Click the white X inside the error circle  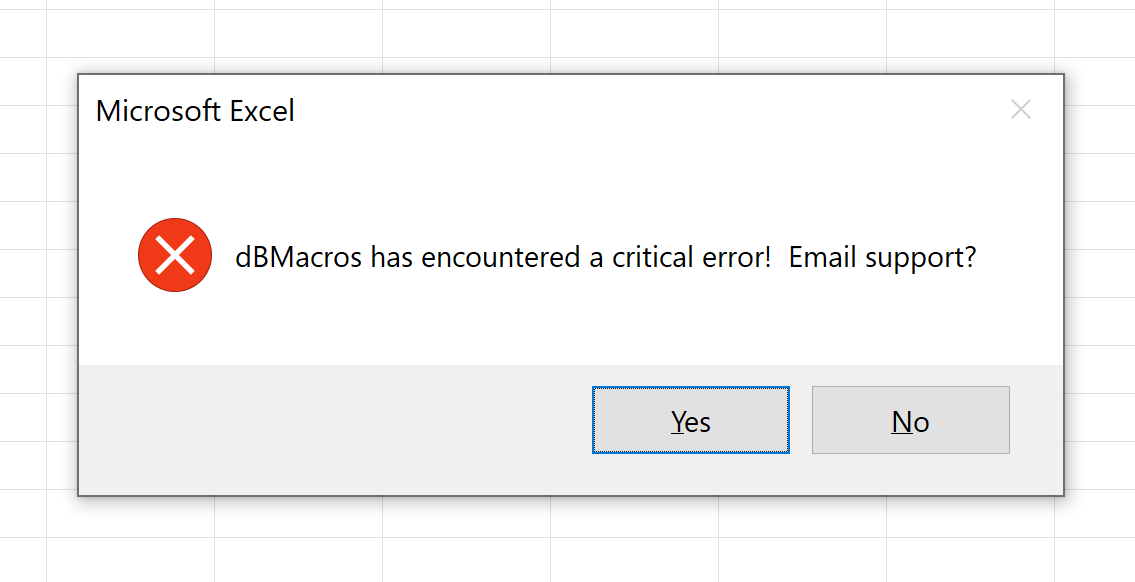175,257
